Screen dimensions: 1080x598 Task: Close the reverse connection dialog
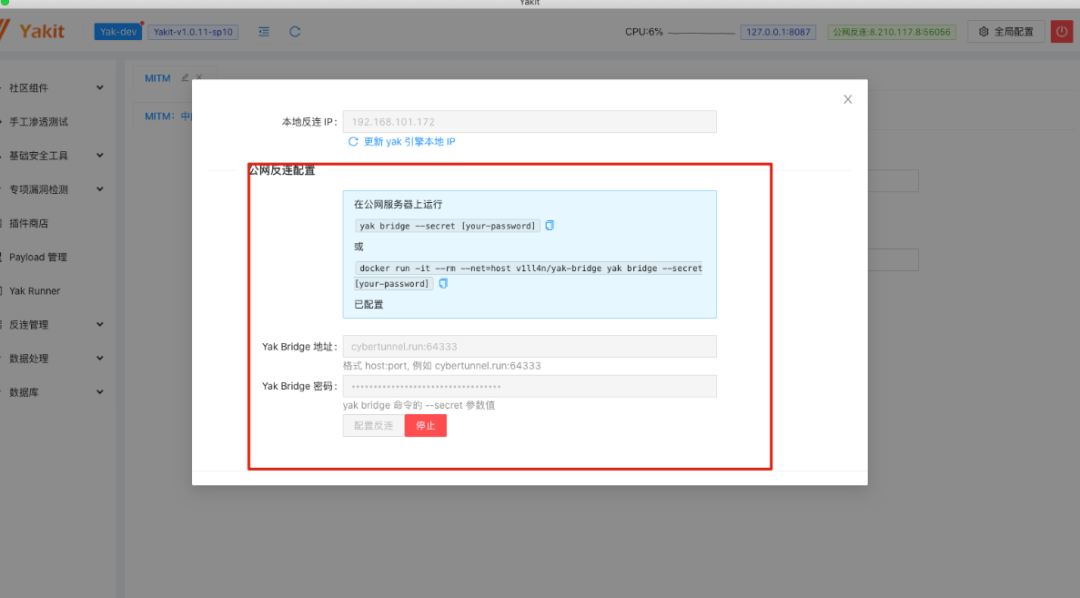848,100
